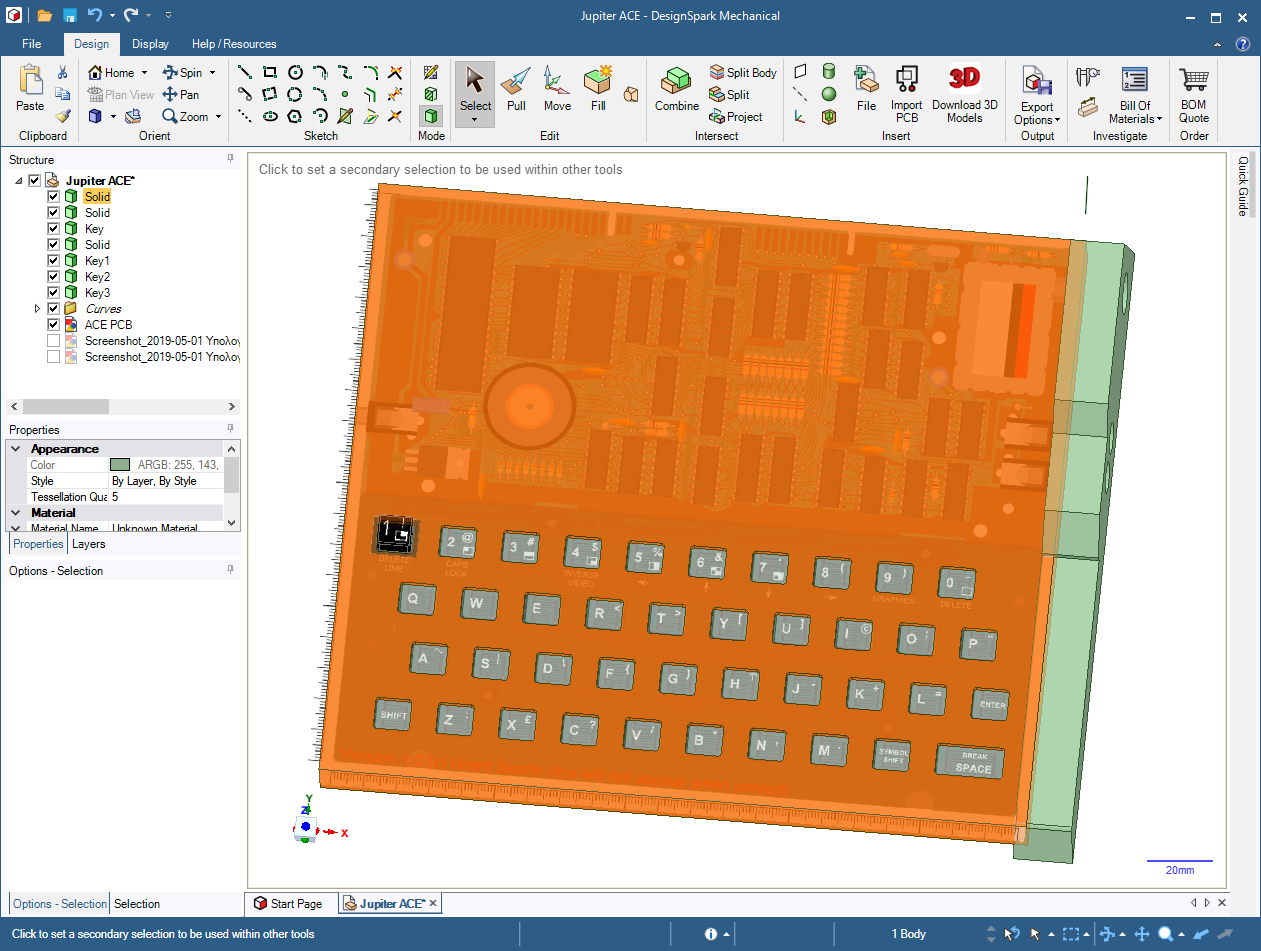The height and width of the screenshot is (951, 1261).
Task: Open the Start Page tab
Action: (288, 903)
